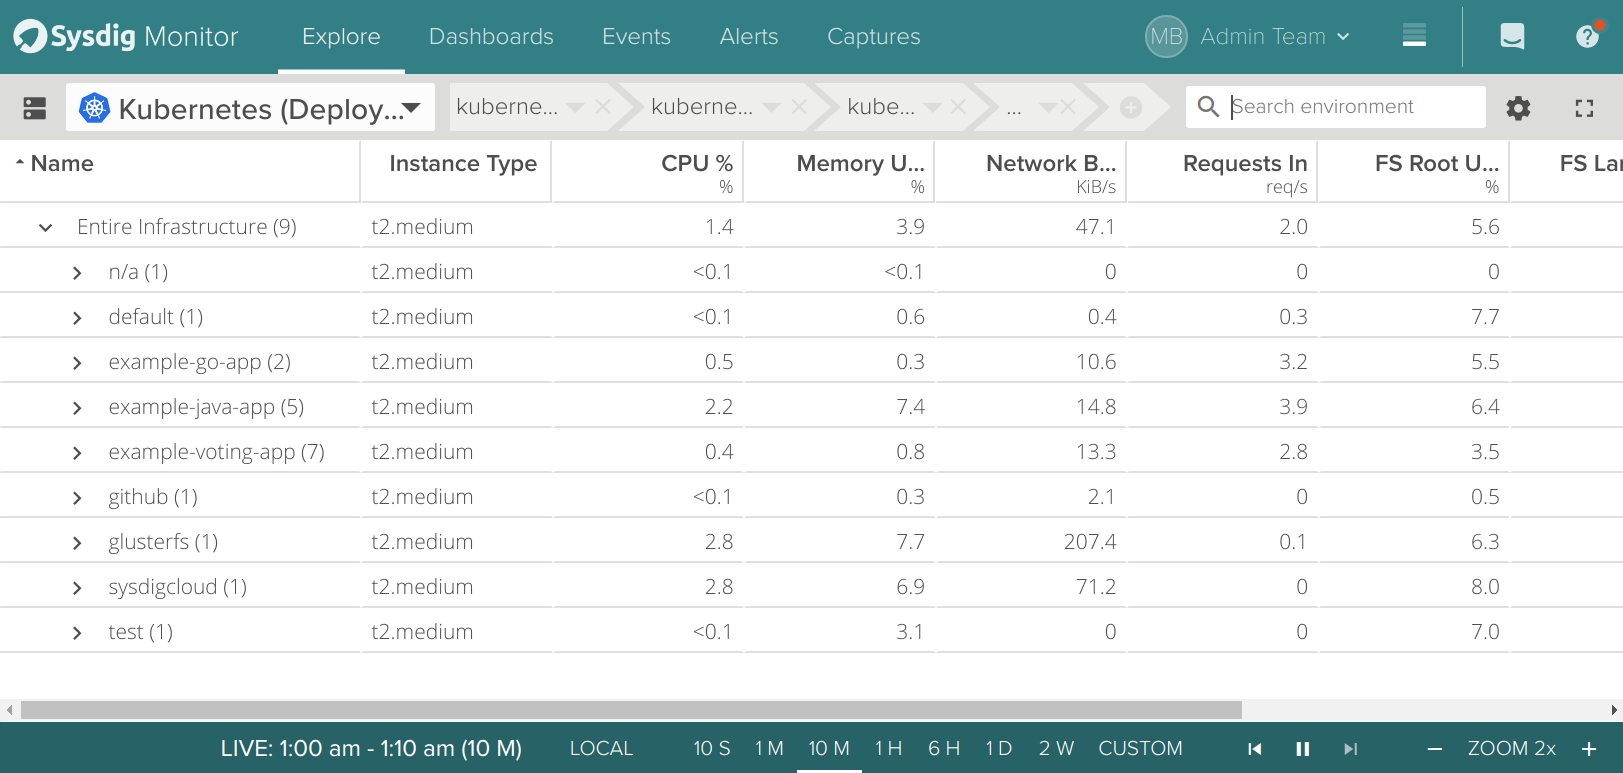Zoom out the timeline with the minus icon

tap(1435, 749)
